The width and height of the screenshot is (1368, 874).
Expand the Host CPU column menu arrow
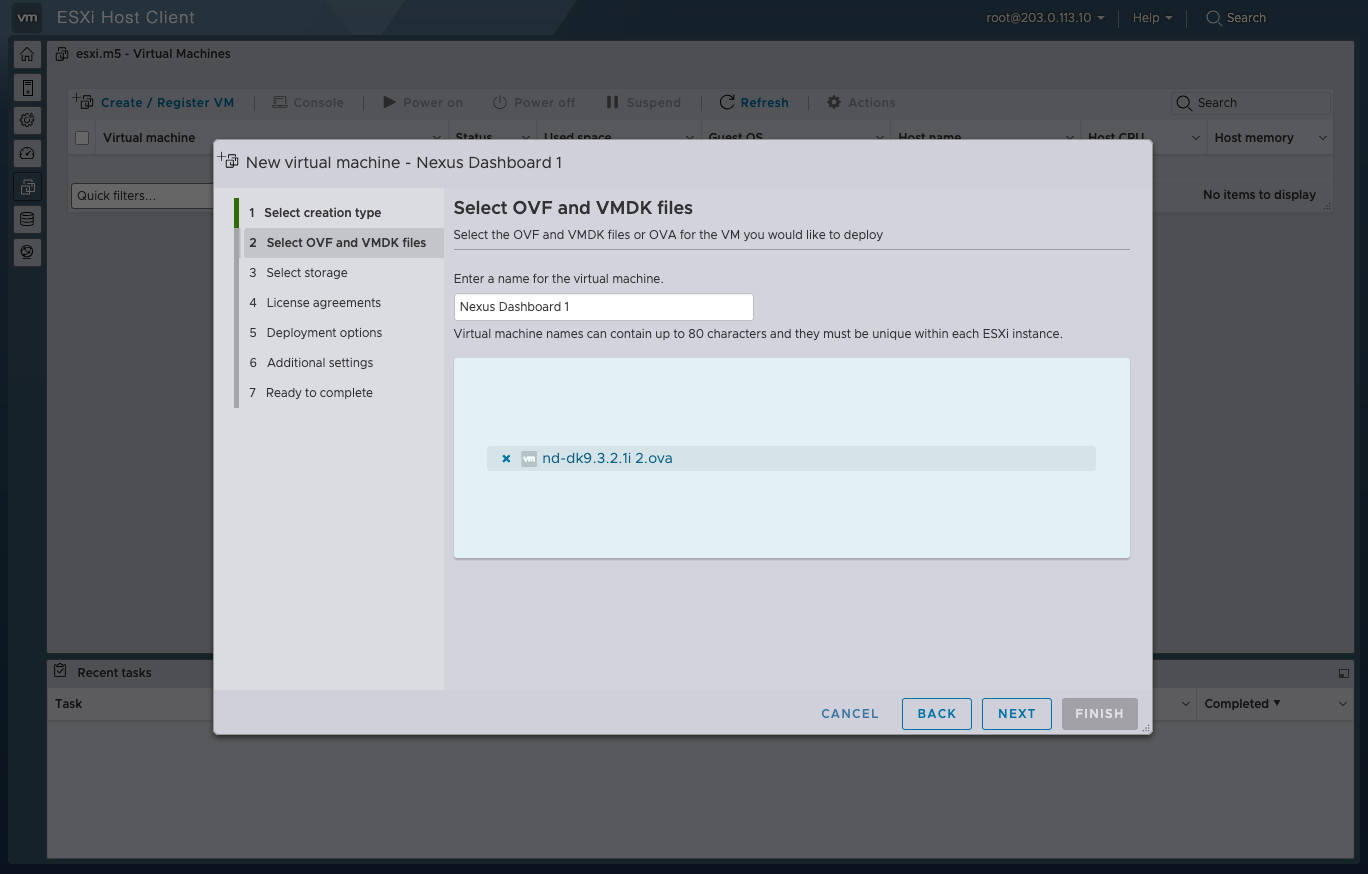coord(1196,138)
